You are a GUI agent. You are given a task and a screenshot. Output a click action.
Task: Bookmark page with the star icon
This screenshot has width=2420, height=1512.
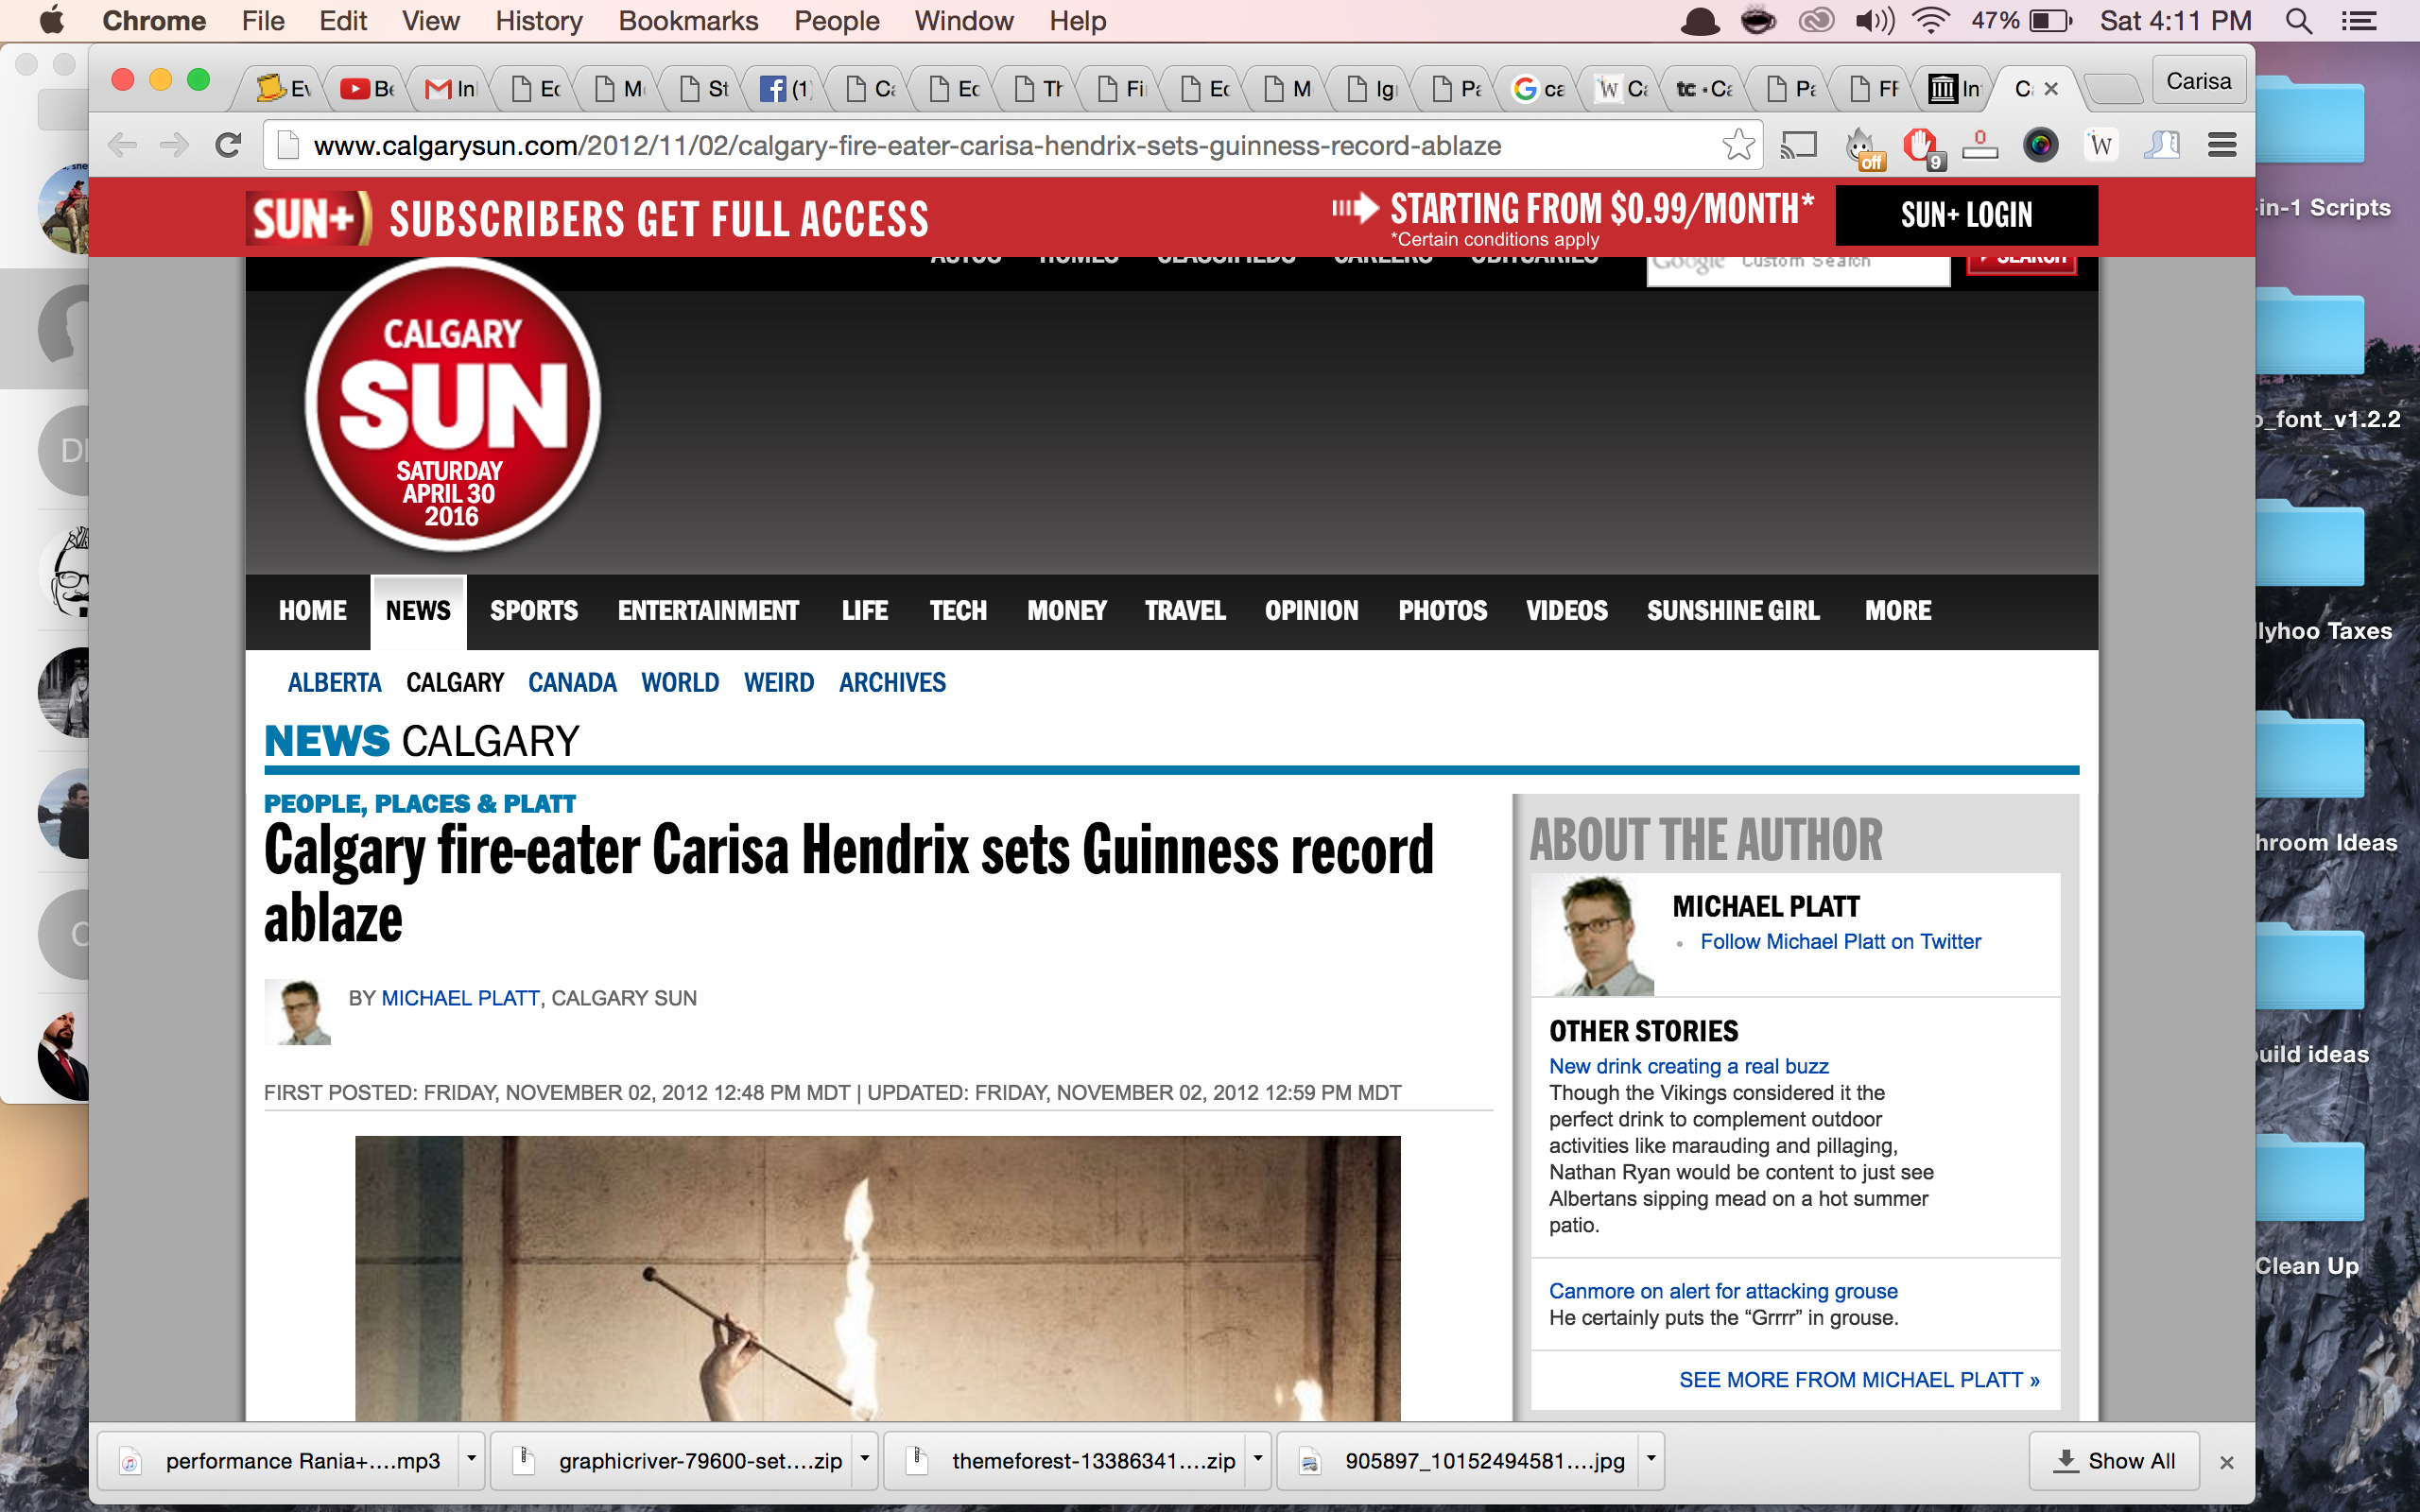coord(1738,146)
